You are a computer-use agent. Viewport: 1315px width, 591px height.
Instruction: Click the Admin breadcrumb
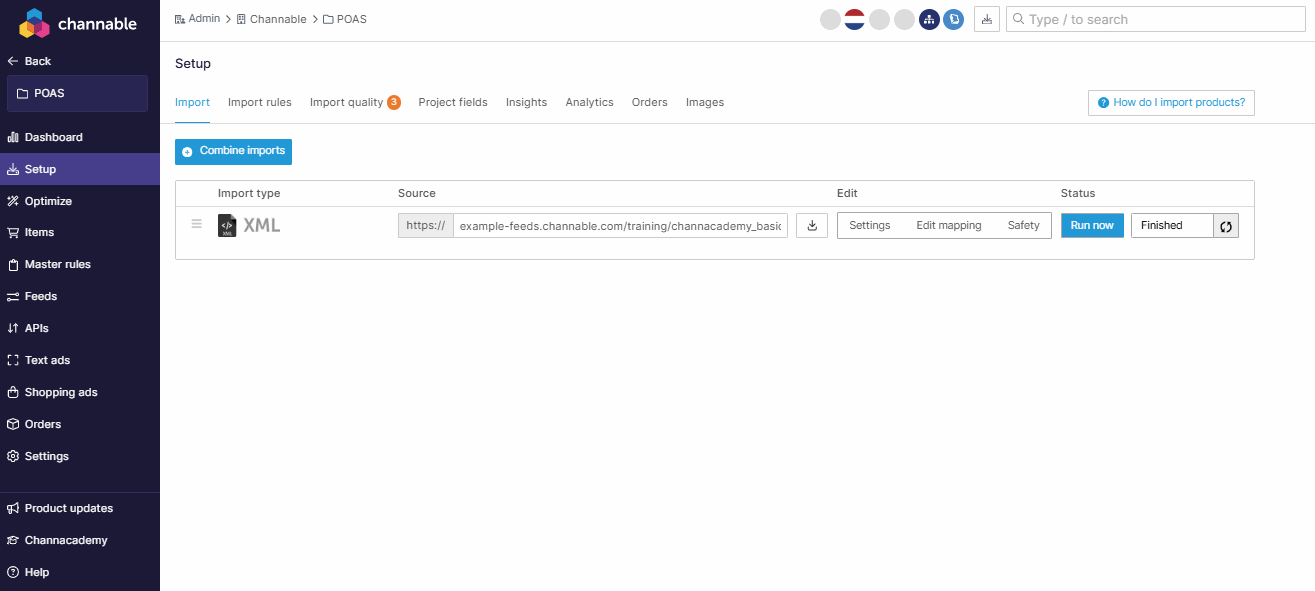click(197, 19)
